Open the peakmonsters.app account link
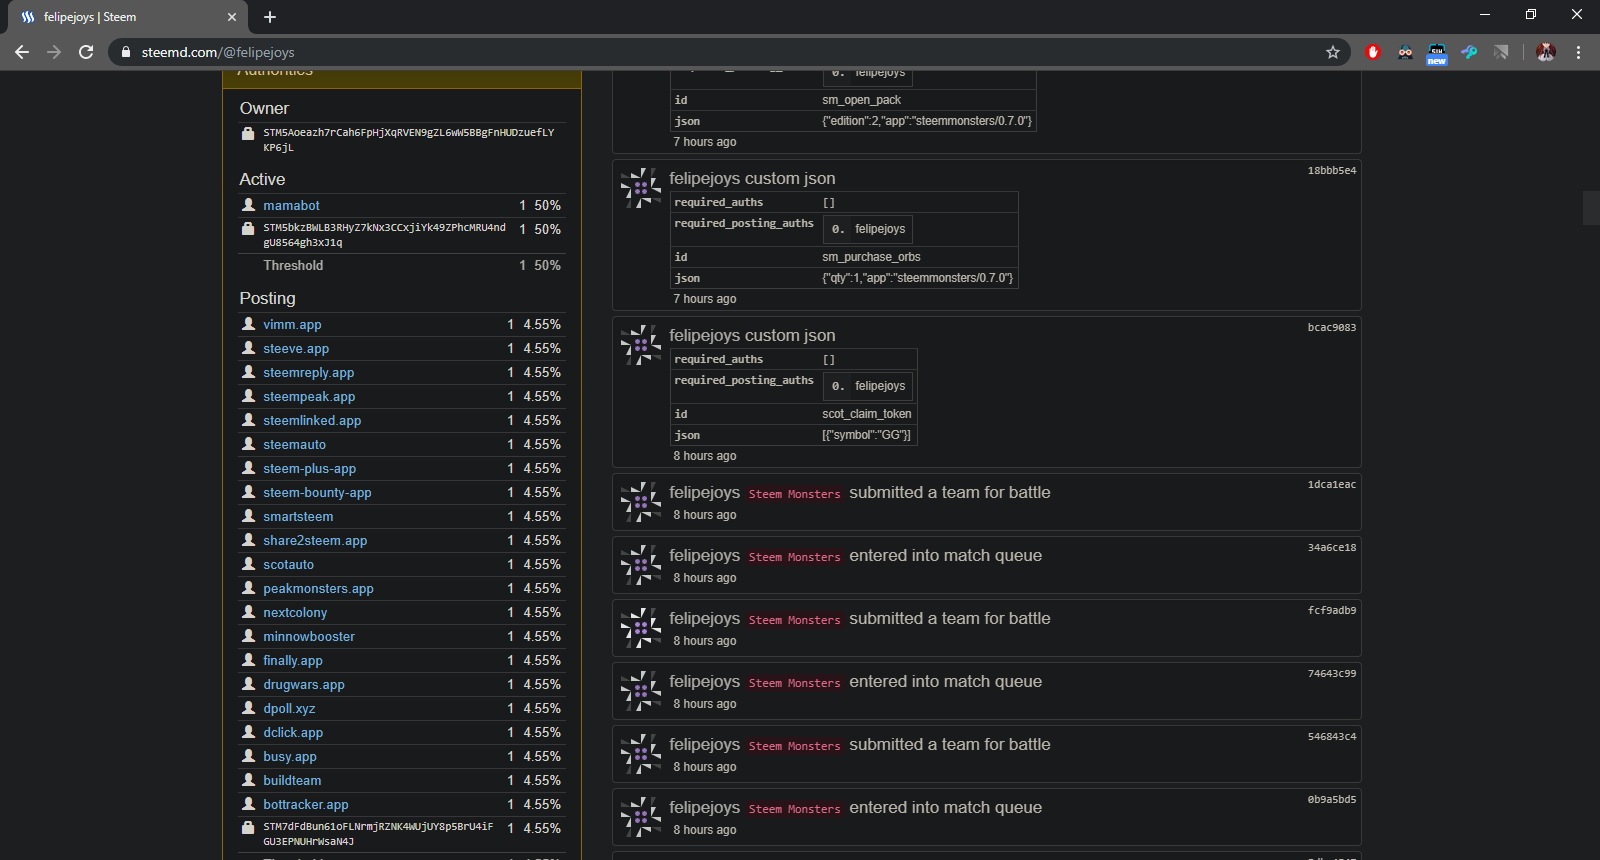The image size is (1600, 860). click(x=318, y=589)
